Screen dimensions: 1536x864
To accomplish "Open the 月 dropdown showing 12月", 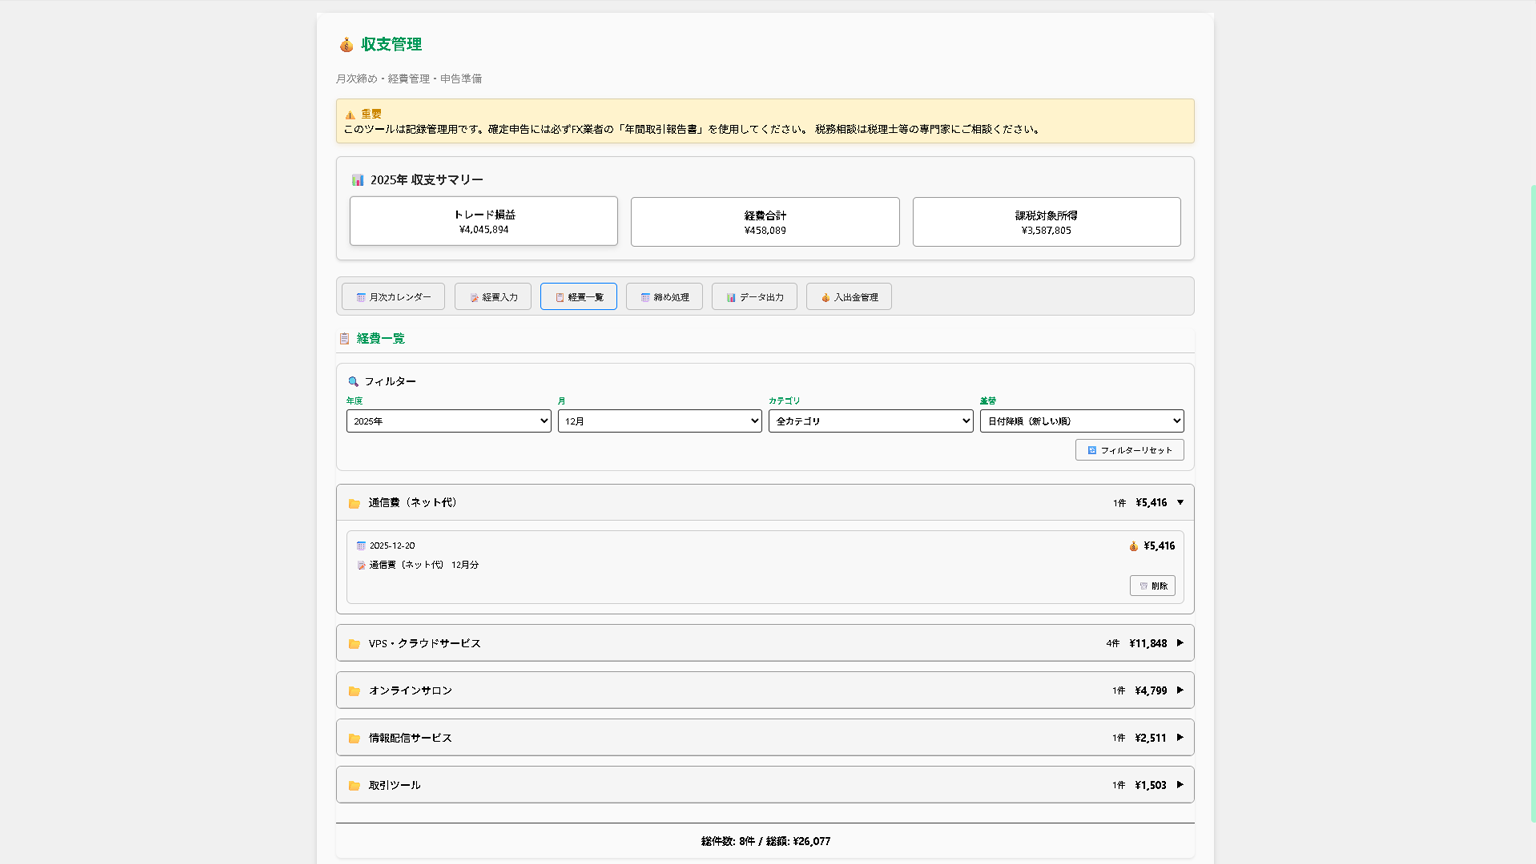I will (x=659, y=421).
